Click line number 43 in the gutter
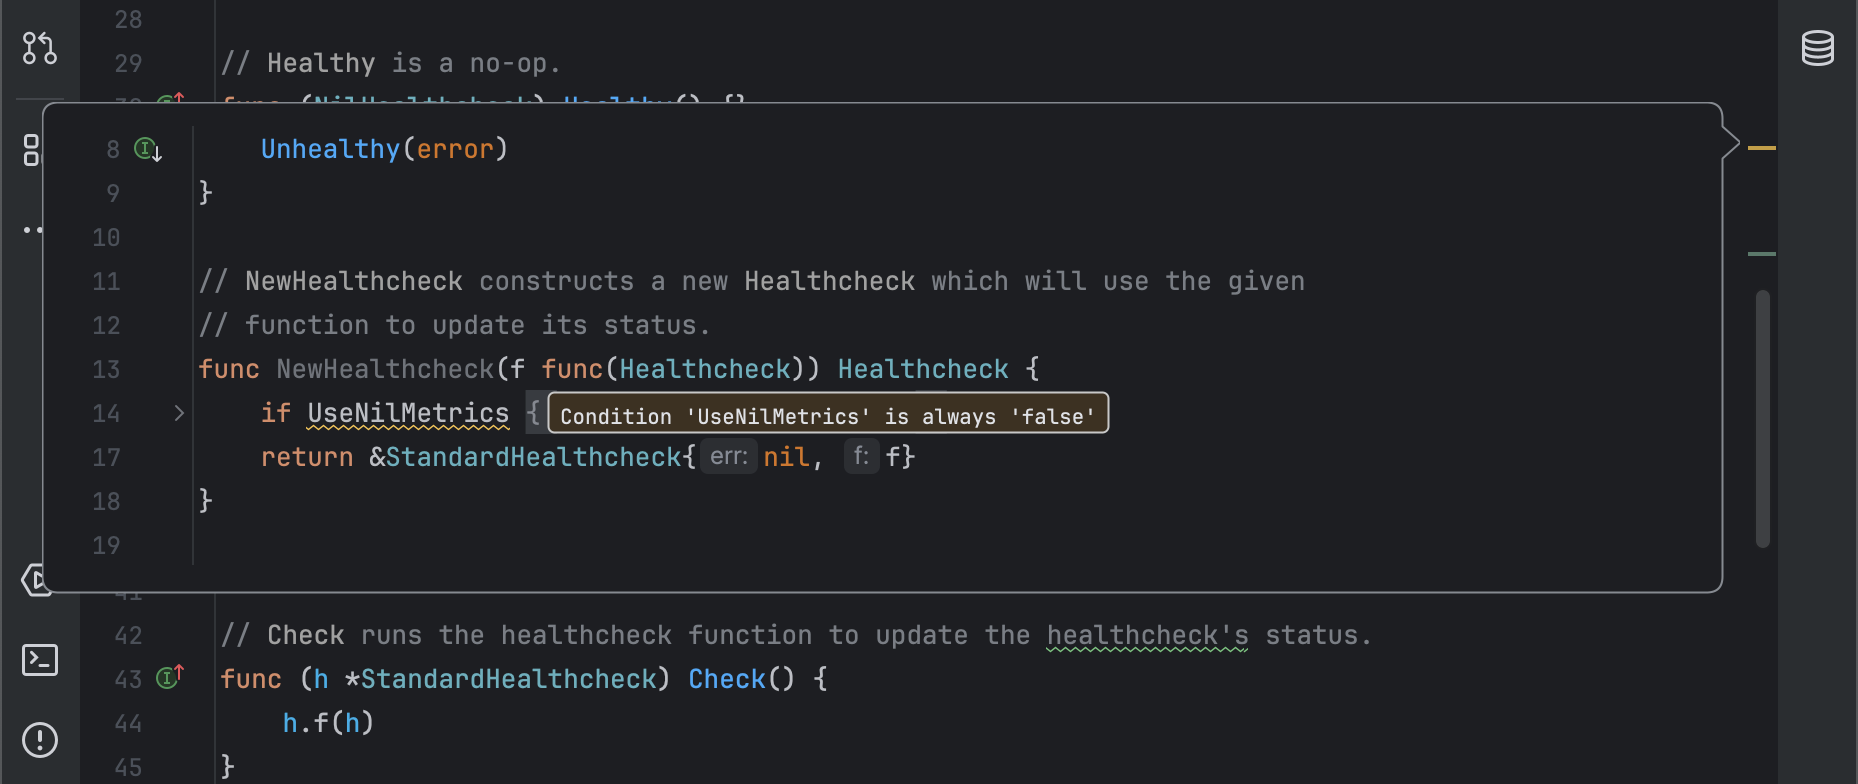The height and width of the screenshot is (784, 1858). (128, 679)
